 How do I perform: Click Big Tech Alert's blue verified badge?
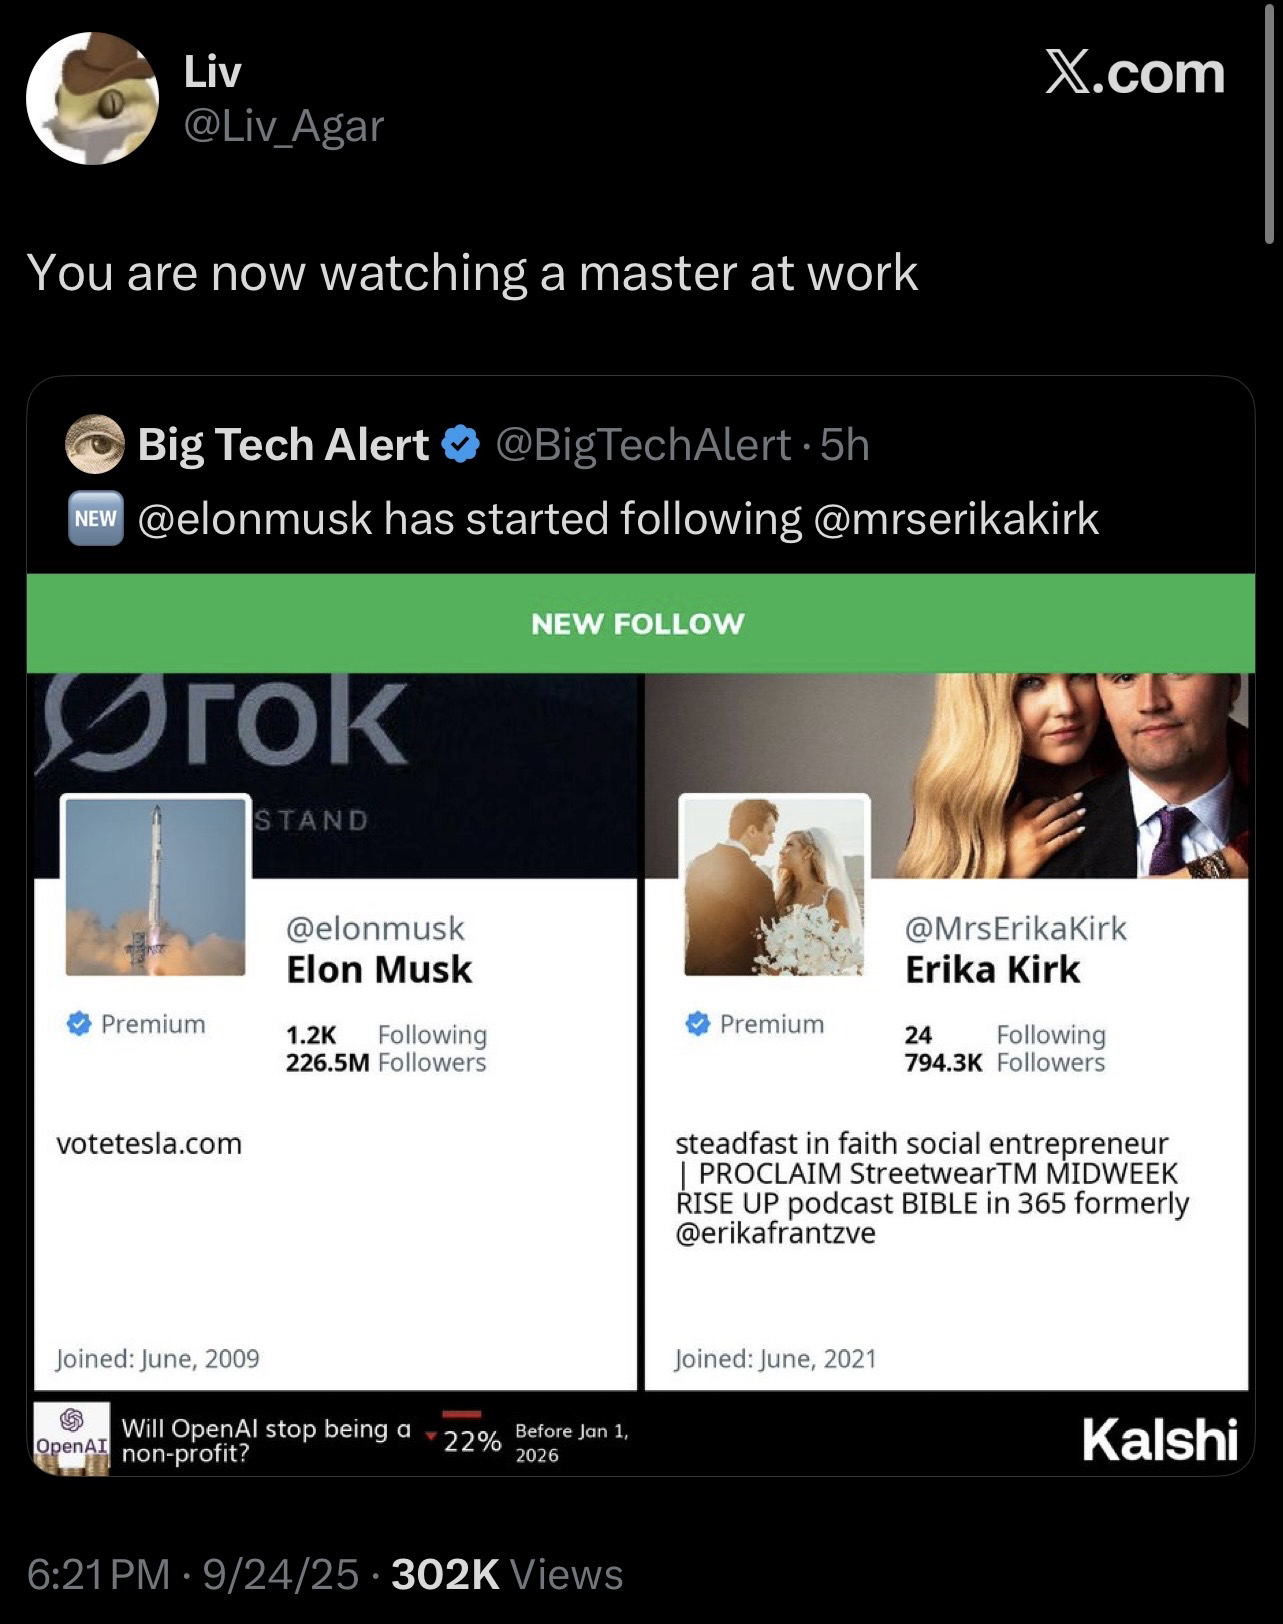click(x=460, y=444)
